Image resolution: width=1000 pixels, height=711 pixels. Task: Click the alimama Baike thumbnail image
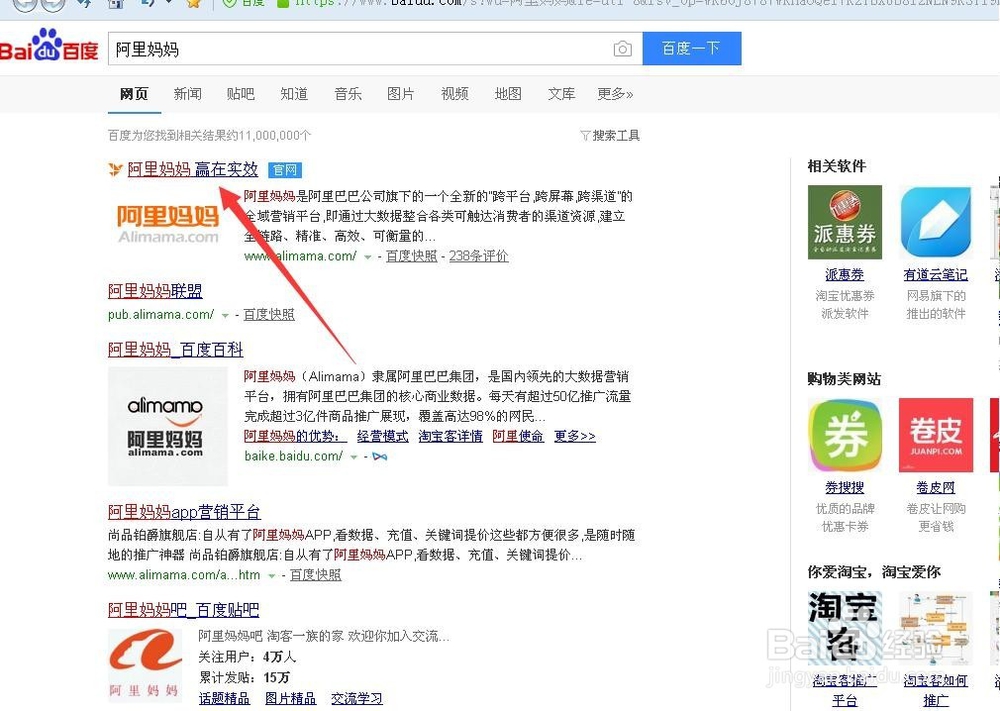click(168, 426)
